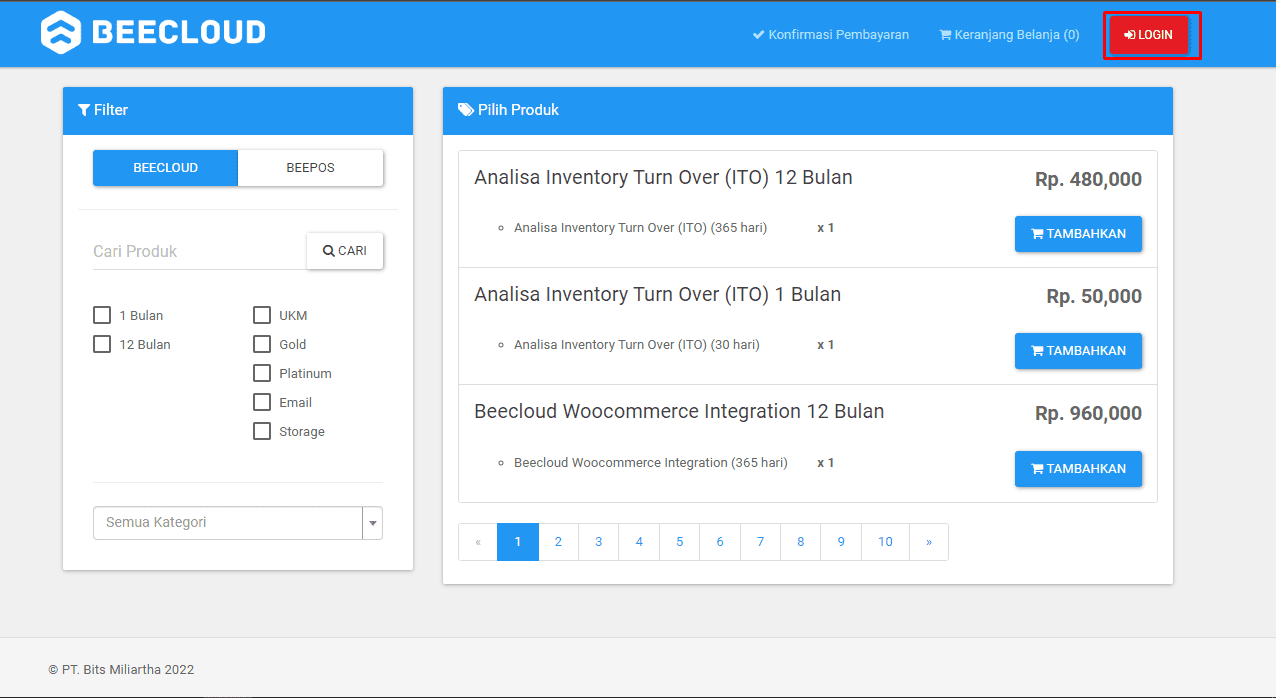The height and width of the screenshot is (698, 1276).
Task: Click the Pilih Produk panel header
Action: pos(808,110)
